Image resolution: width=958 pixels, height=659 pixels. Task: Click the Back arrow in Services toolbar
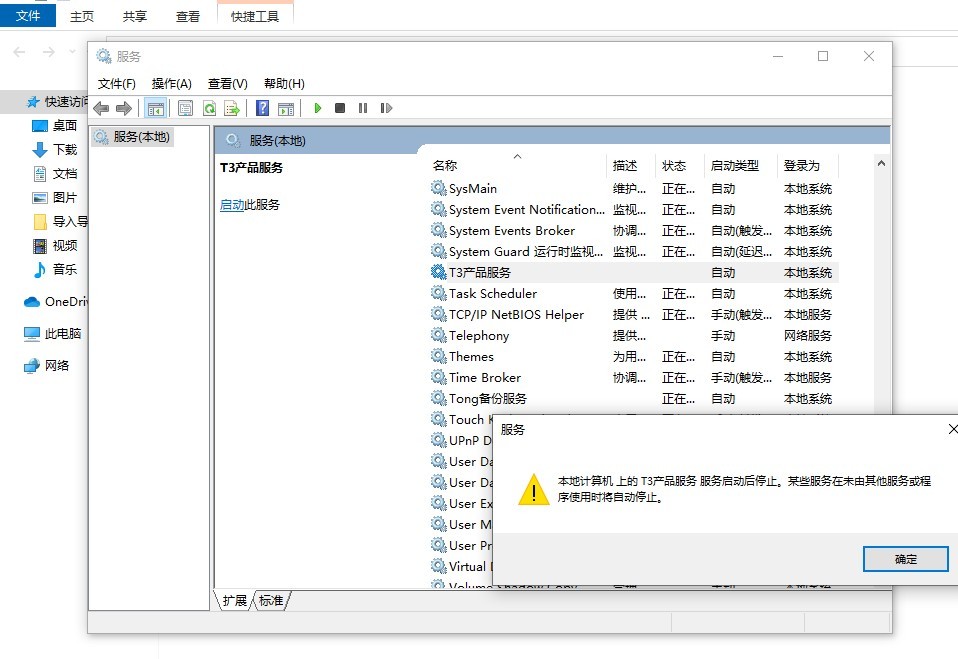101,109
